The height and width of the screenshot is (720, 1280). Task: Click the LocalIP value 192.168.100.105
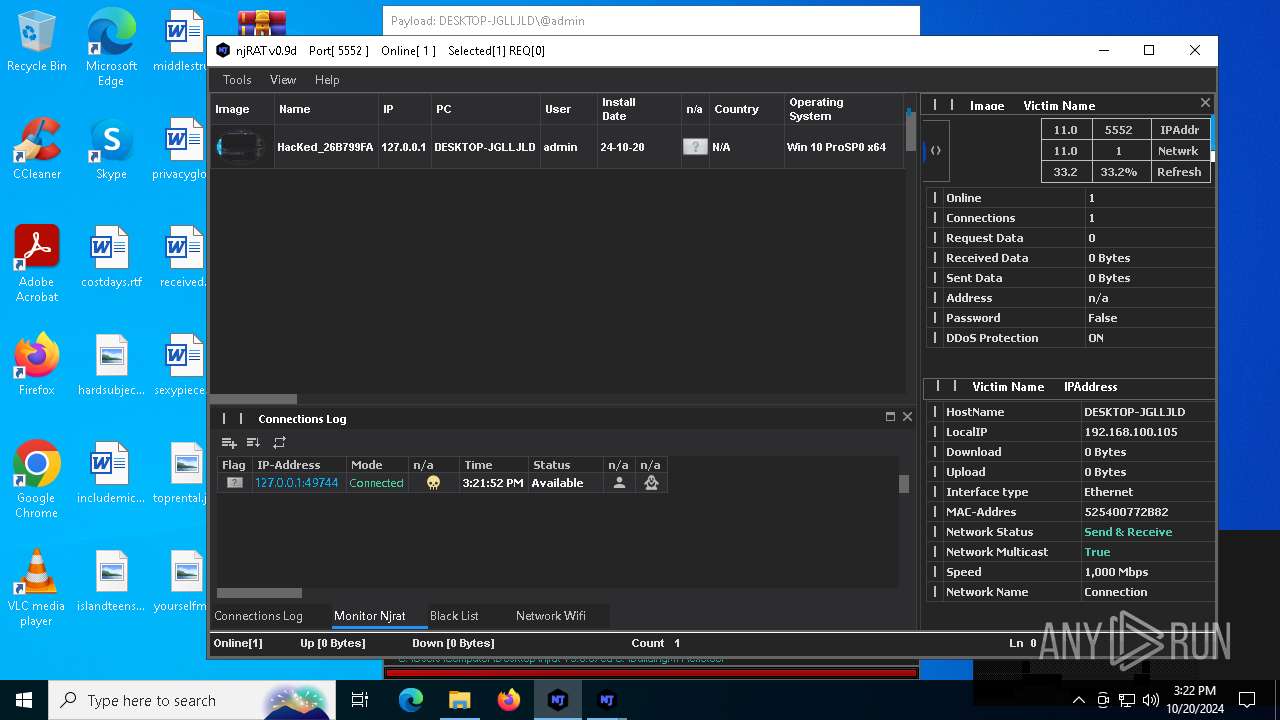1131,432
